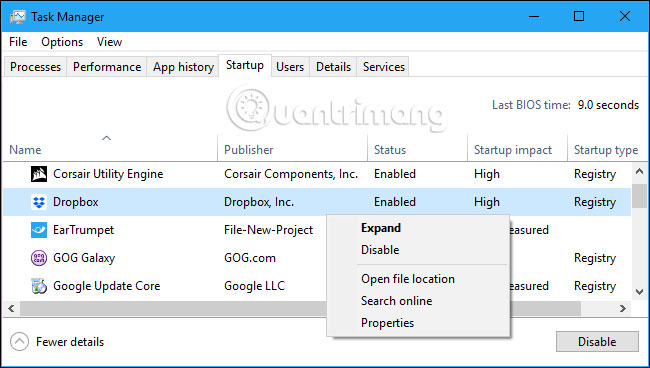Click the vertical scrollbar up arrow
650x368 pixels.
tap(639, 171)
